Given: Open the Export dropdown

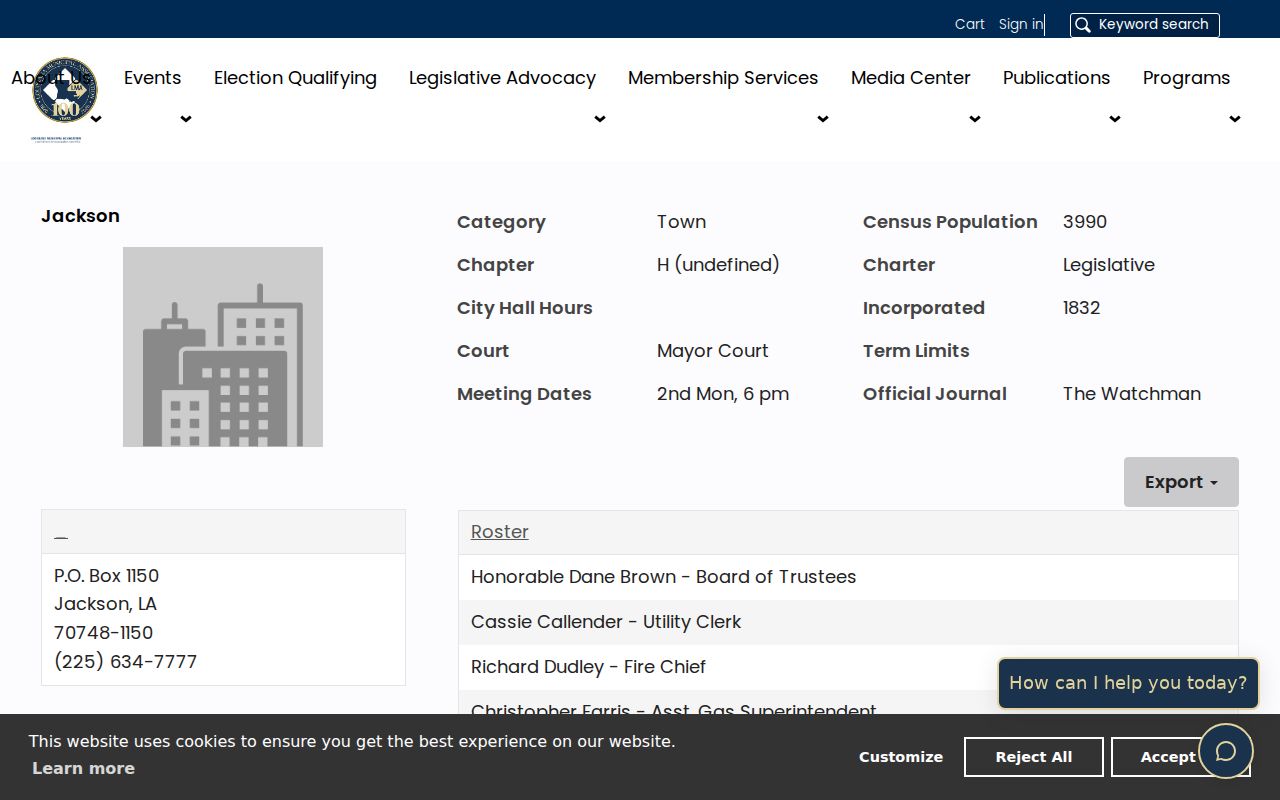Looking at the screenshot, I should pos(1181,482).
